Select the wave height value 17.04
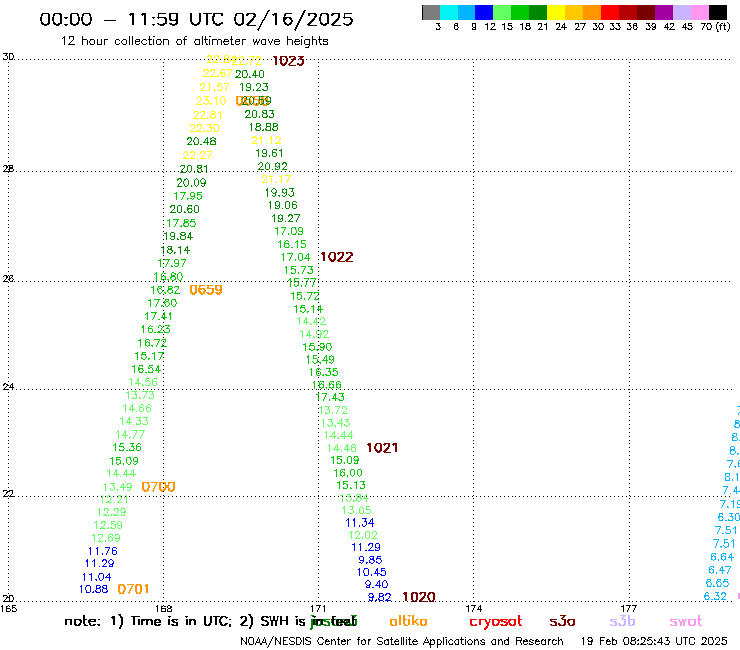Image resolution: width=740 pixels, height=650 pixels. pos(295,257)
